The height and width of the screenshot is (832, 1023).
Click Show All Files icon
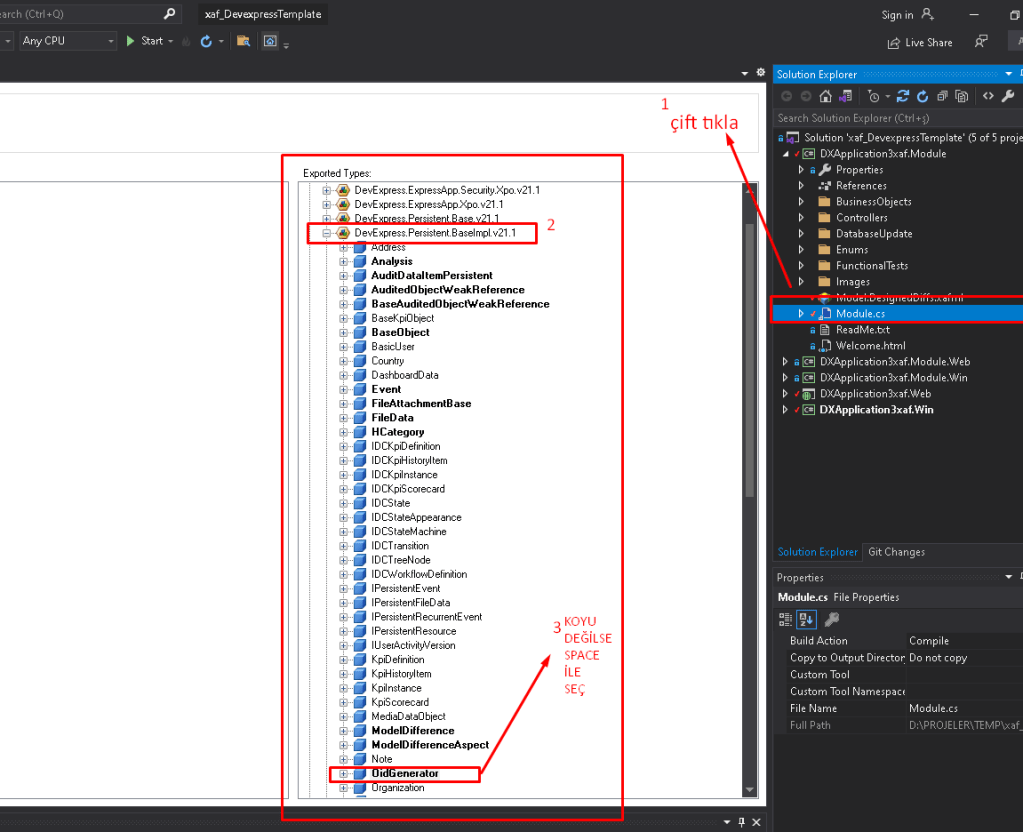962,96
